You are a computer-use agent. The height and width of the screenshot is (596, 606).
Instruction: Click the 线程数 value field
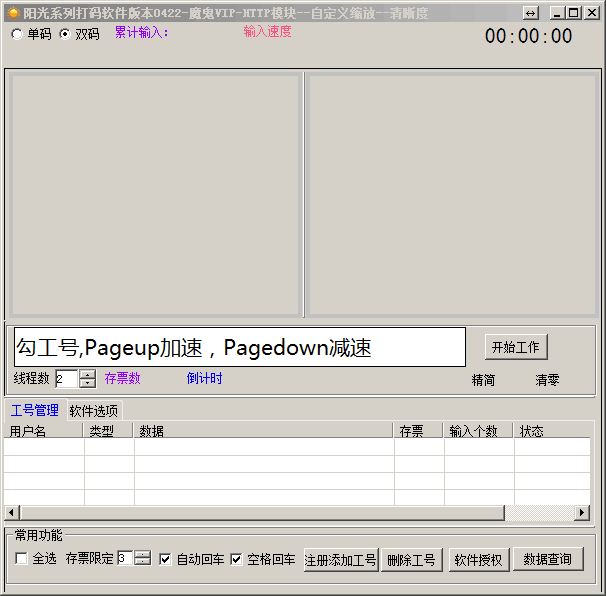[67, 379]
